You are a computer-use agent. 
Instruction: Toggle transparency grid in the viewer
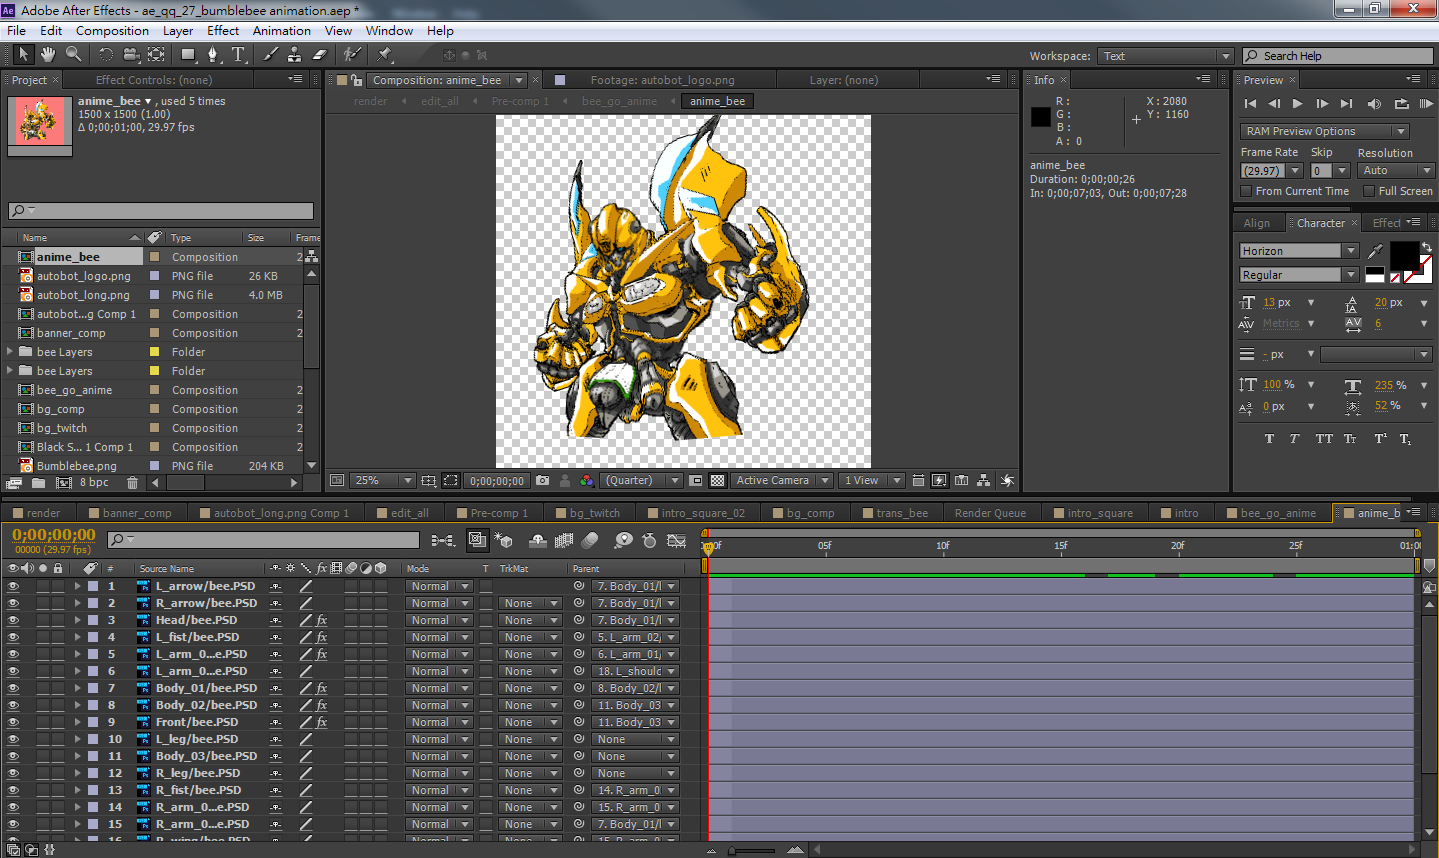pos(717,481)
